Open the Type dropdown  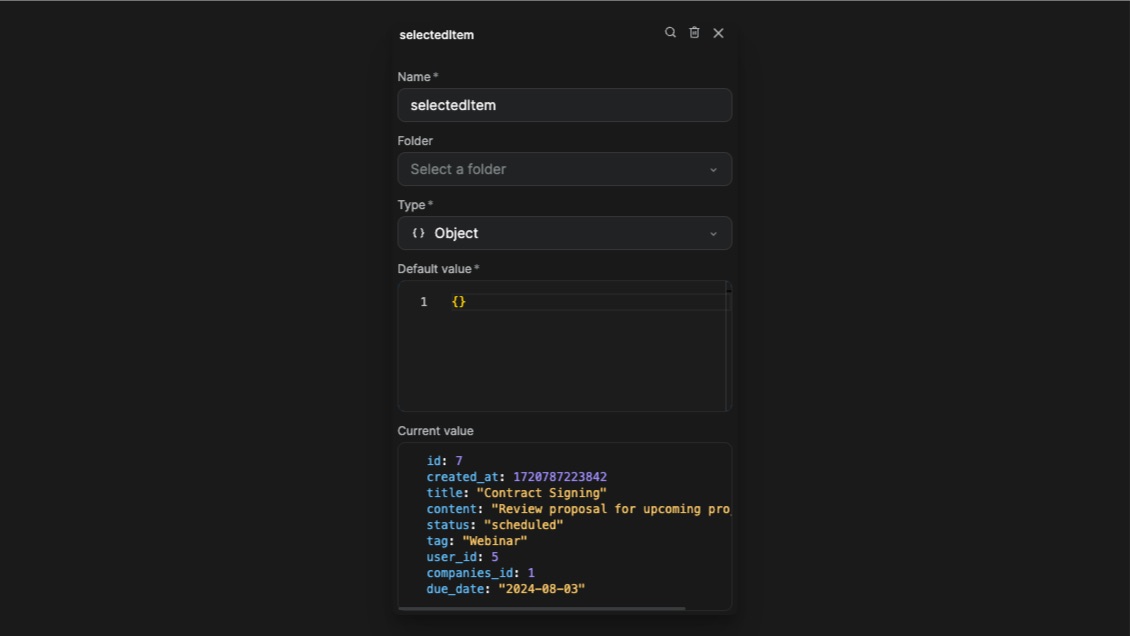click(564, 233)
